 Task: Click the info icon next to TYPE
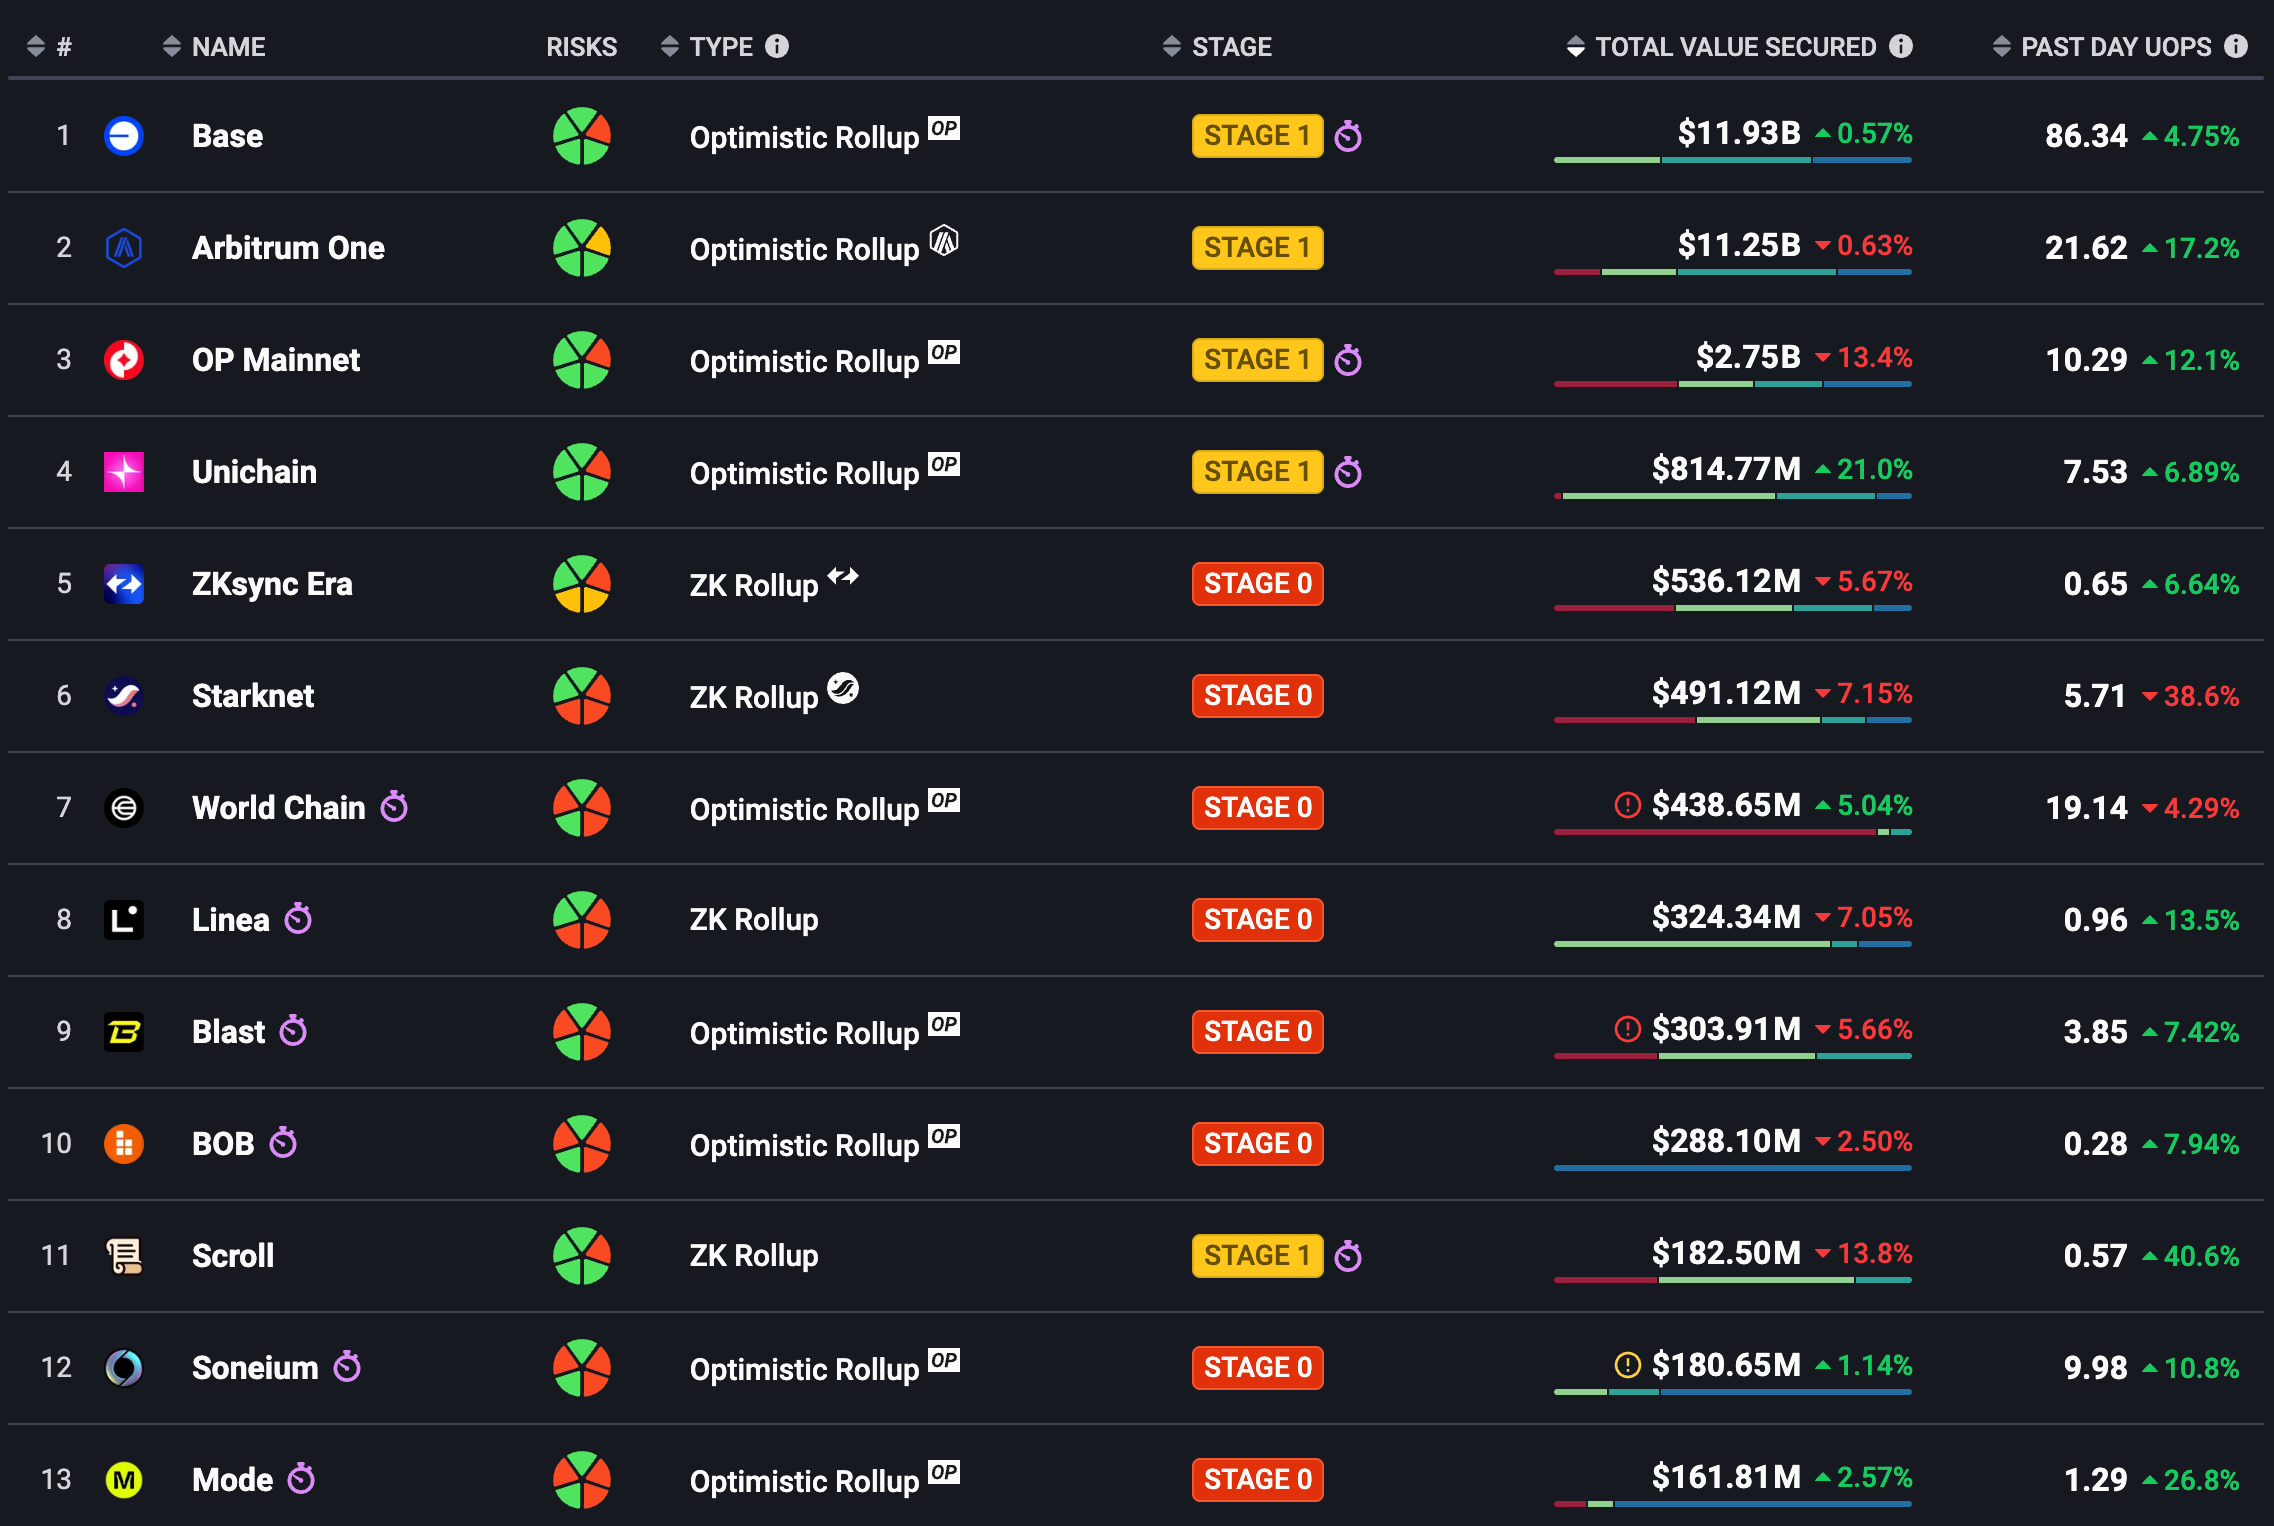[777, 46]
